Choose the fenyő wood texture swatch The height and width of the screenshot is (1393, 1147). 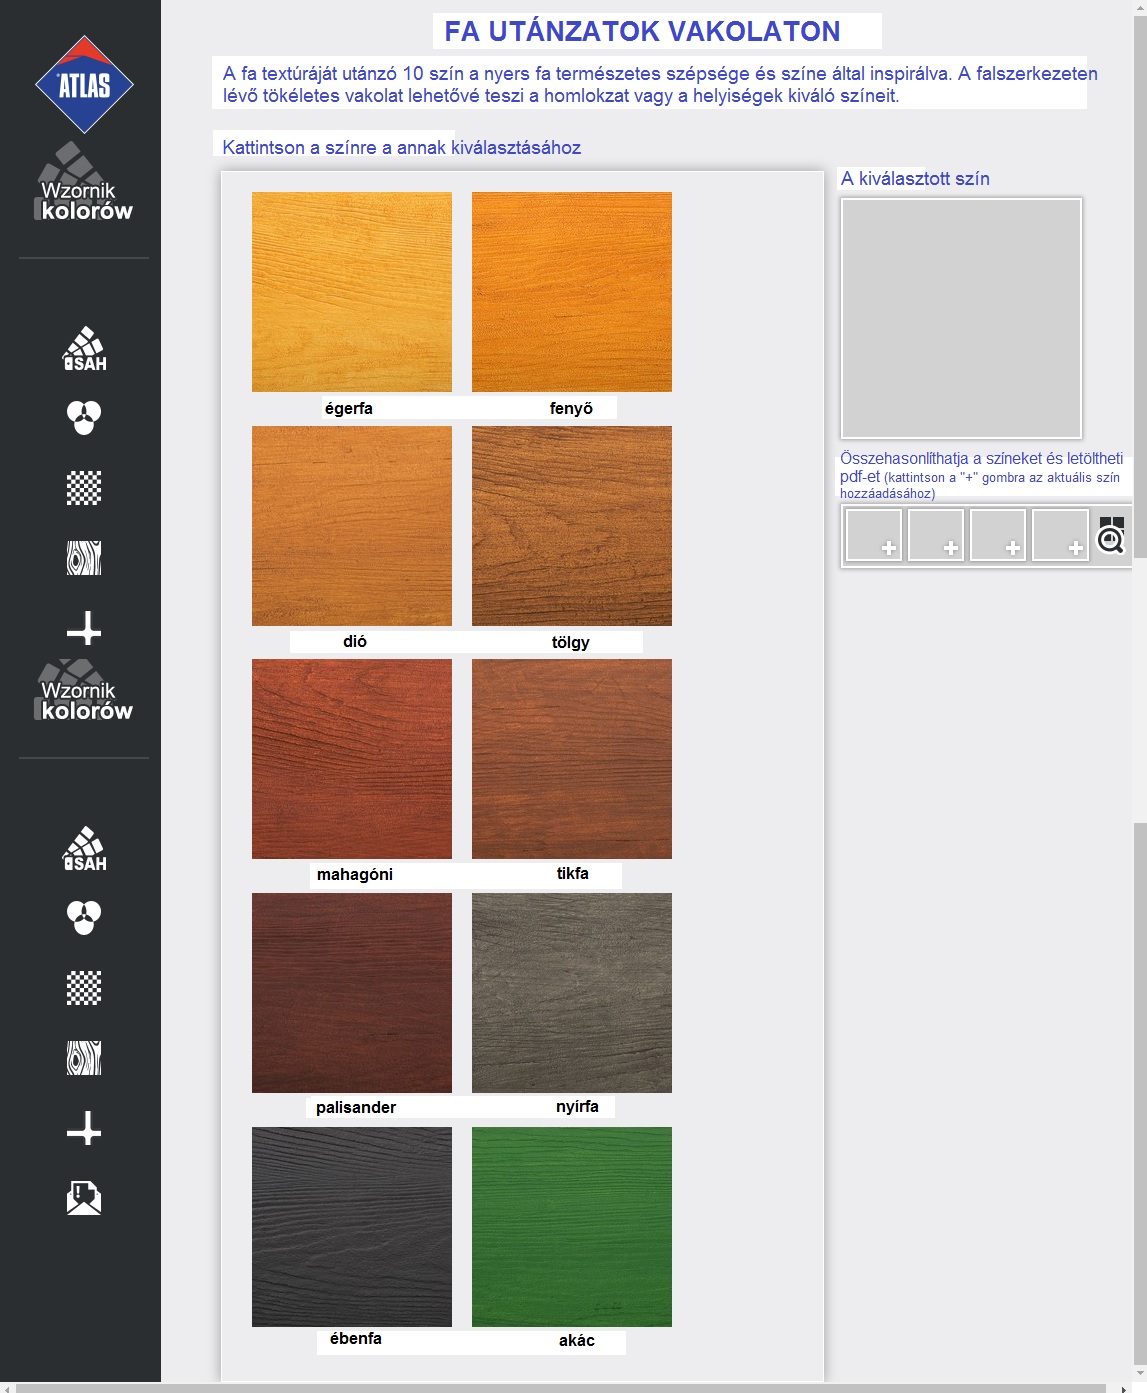(x=572, y=292)
